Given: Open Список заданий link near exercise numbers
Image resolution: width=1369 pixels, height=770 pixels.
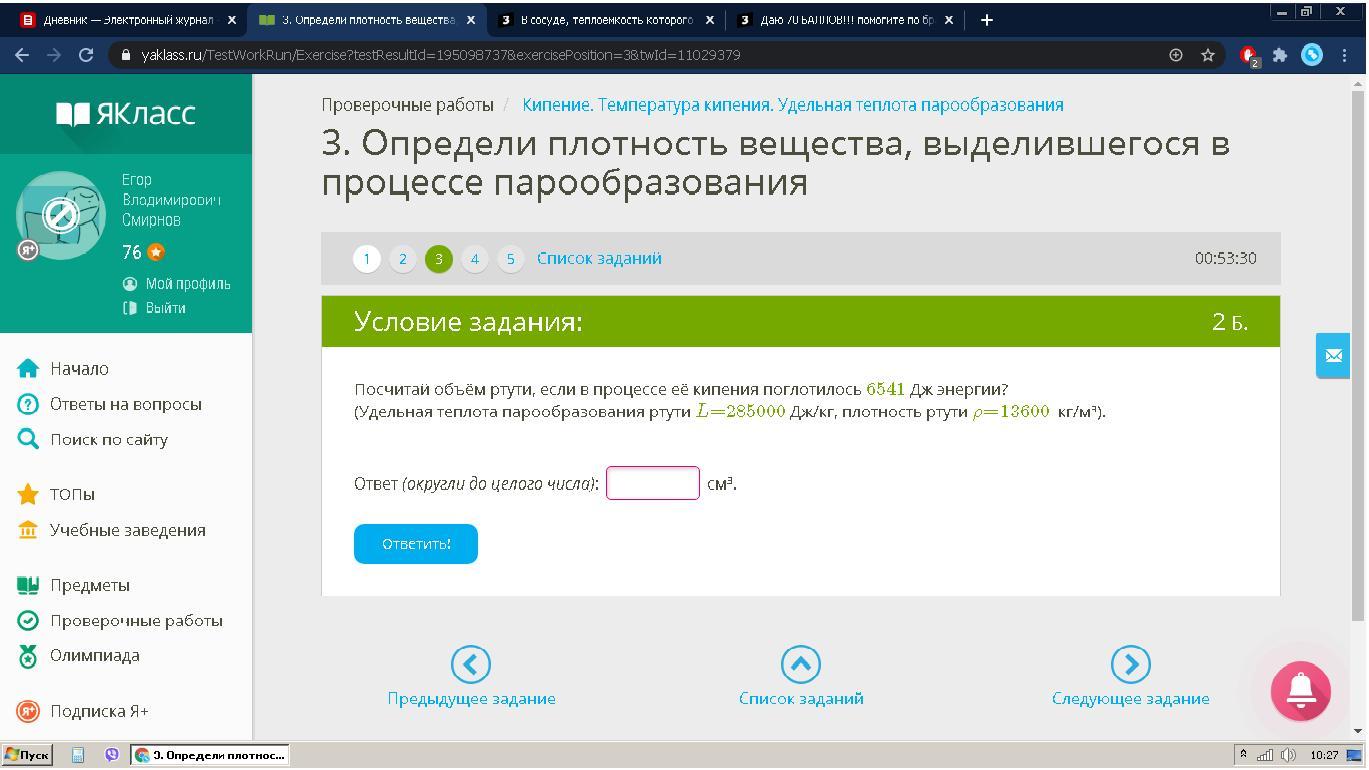Looking at the screenshot, I should [599, 258].
